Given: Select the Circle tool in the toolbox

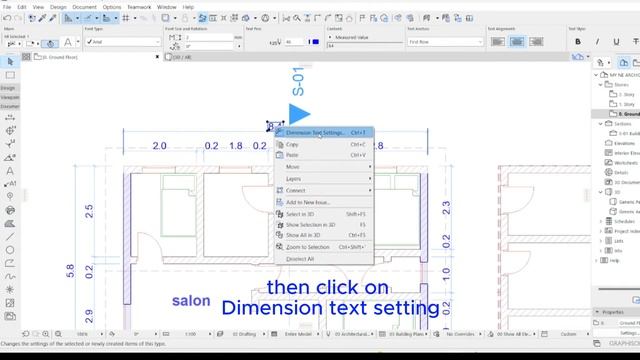Looking at the screenshot, I should pyautogui.click(x=10, y=250).
